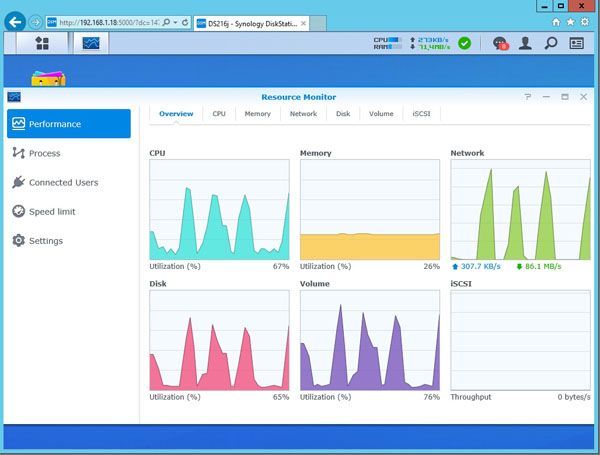Open Speed limit in sidebar
This screenshot has width=600, height=455.
(52, 211)
